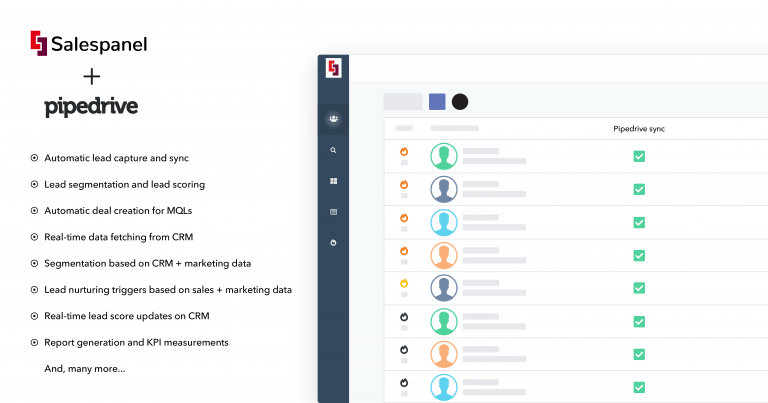Select the flame icon in the dark sidebar

click(x=334, y=243)
